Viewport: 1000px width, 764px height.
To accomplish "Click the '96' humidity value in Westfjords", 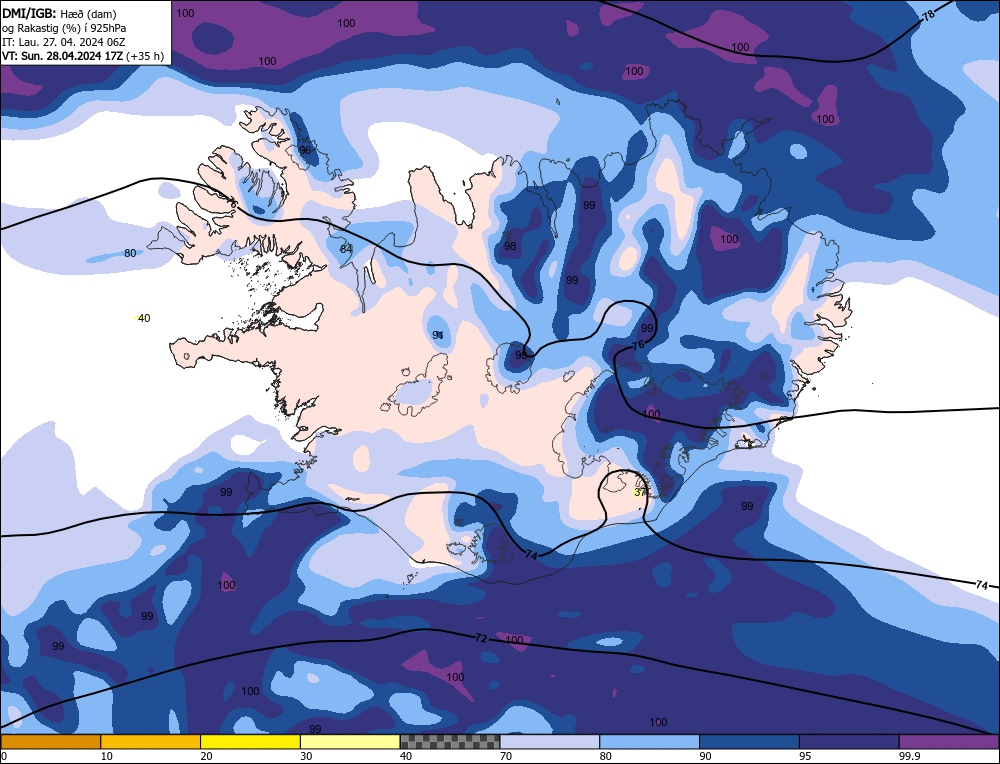I will (305, 150).
